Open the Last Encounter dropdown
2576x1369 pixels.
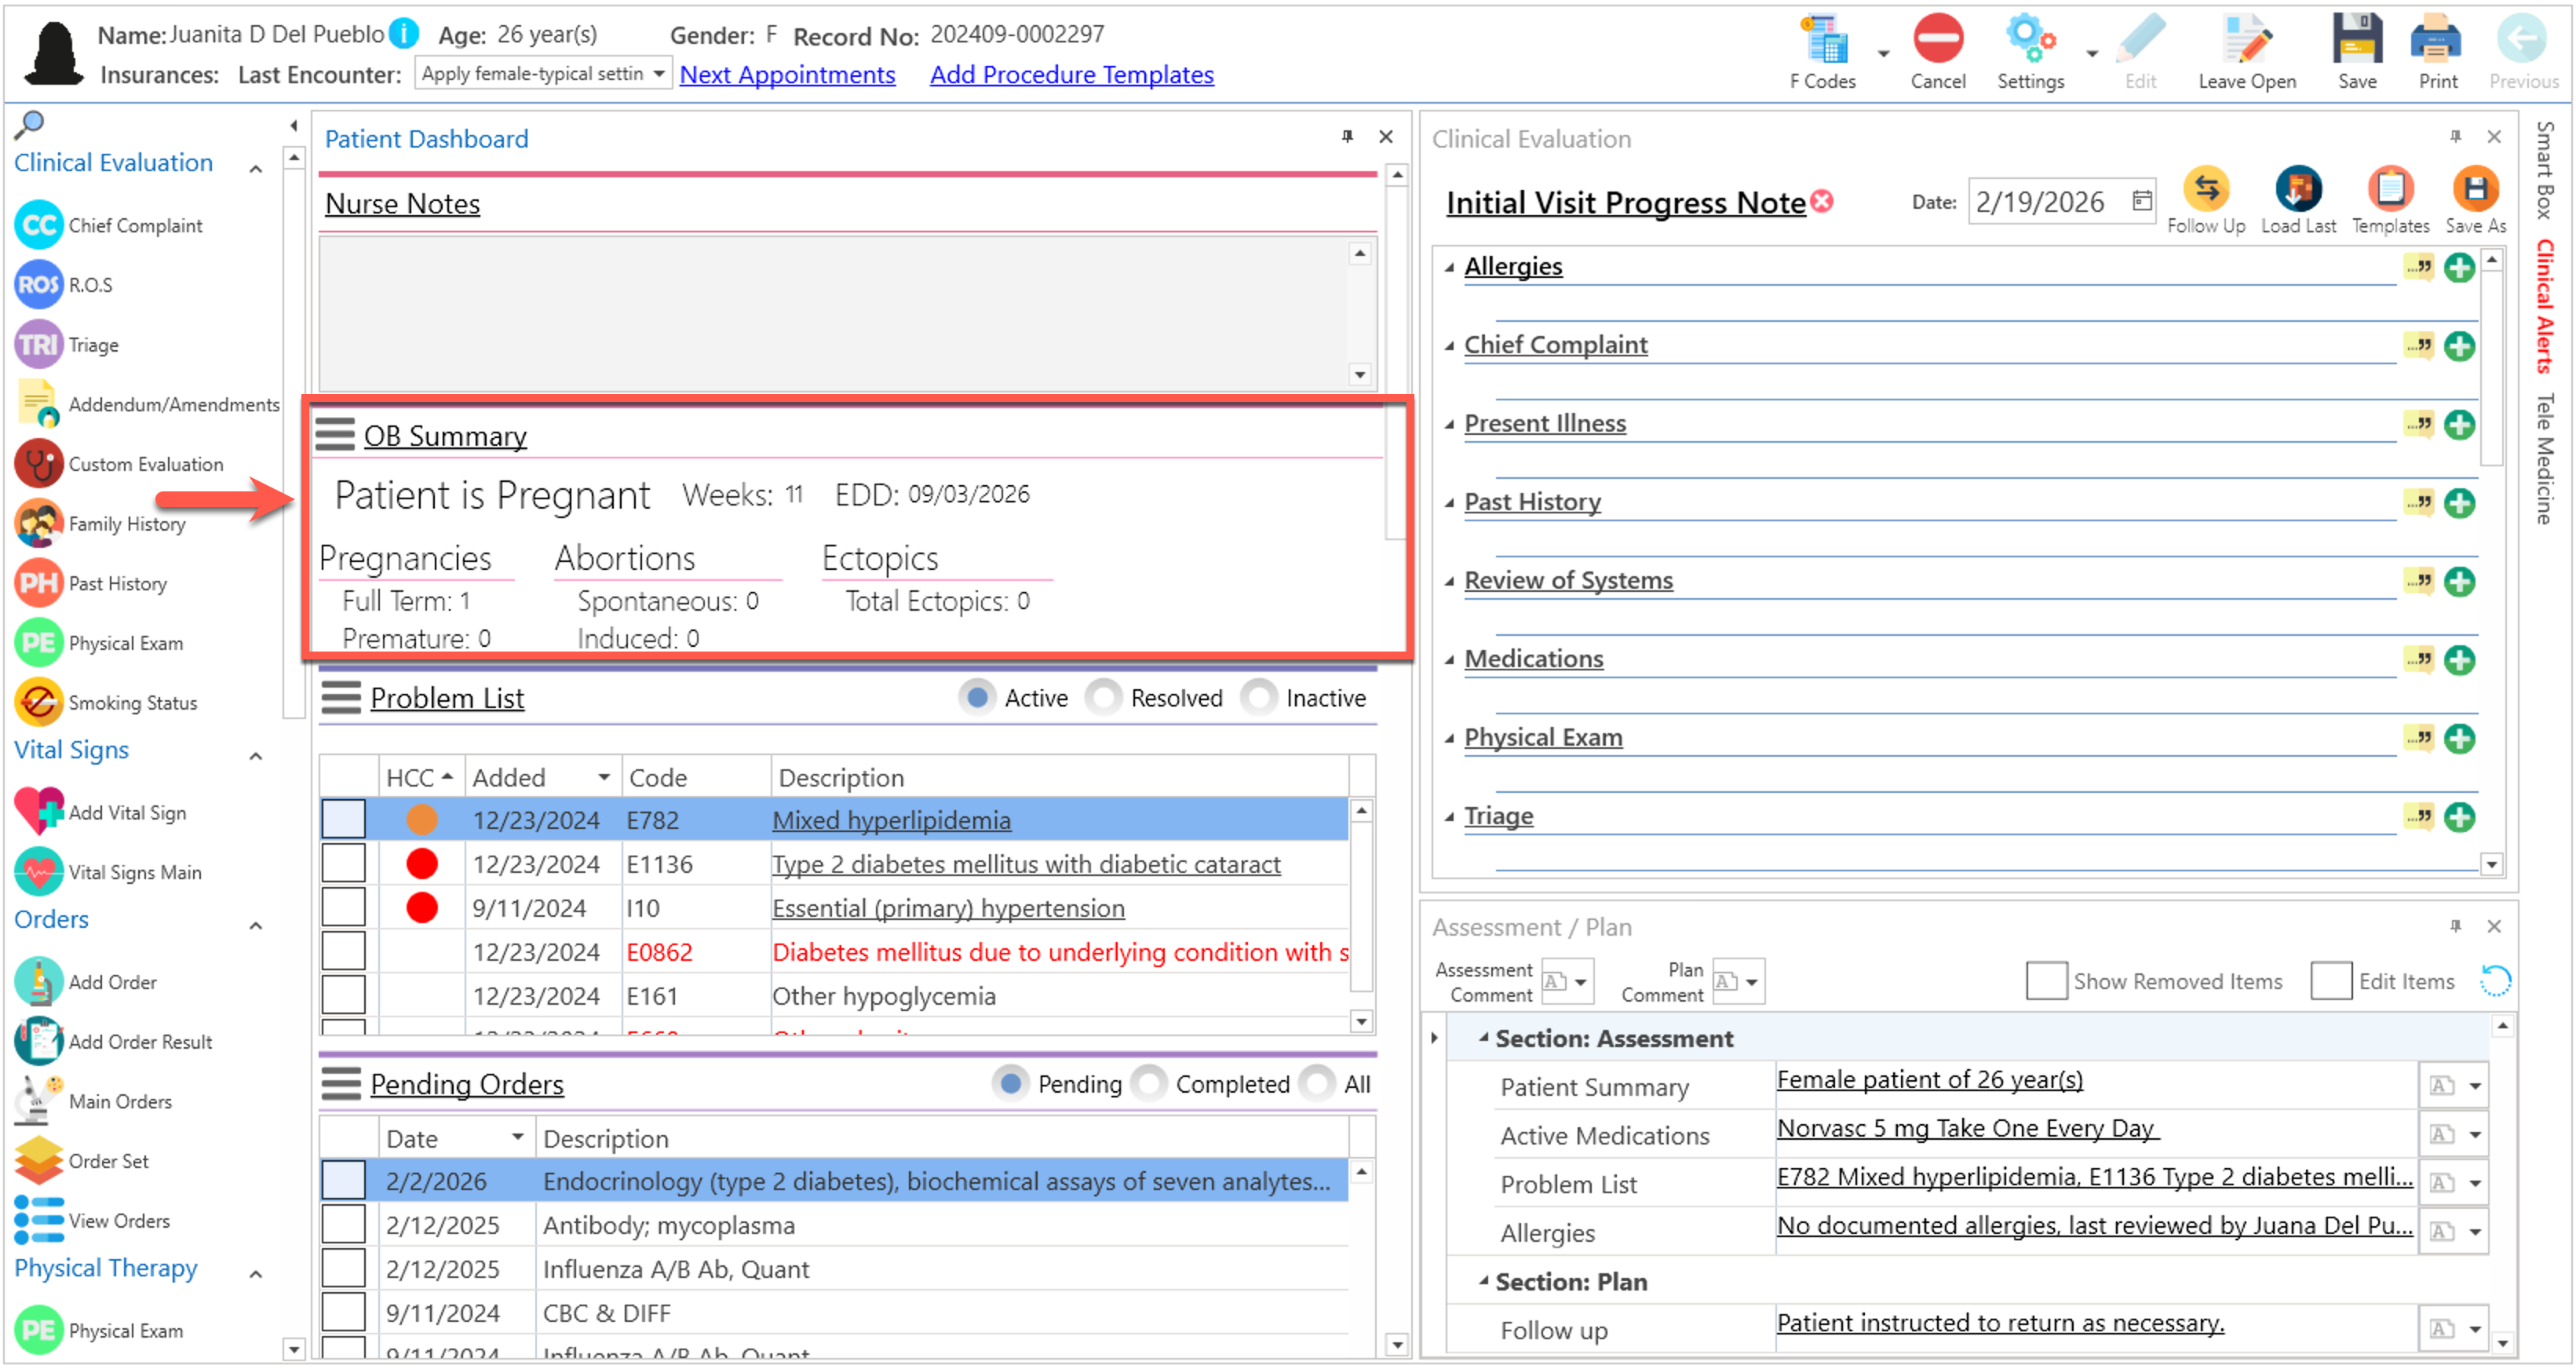(x=658, y=74)
